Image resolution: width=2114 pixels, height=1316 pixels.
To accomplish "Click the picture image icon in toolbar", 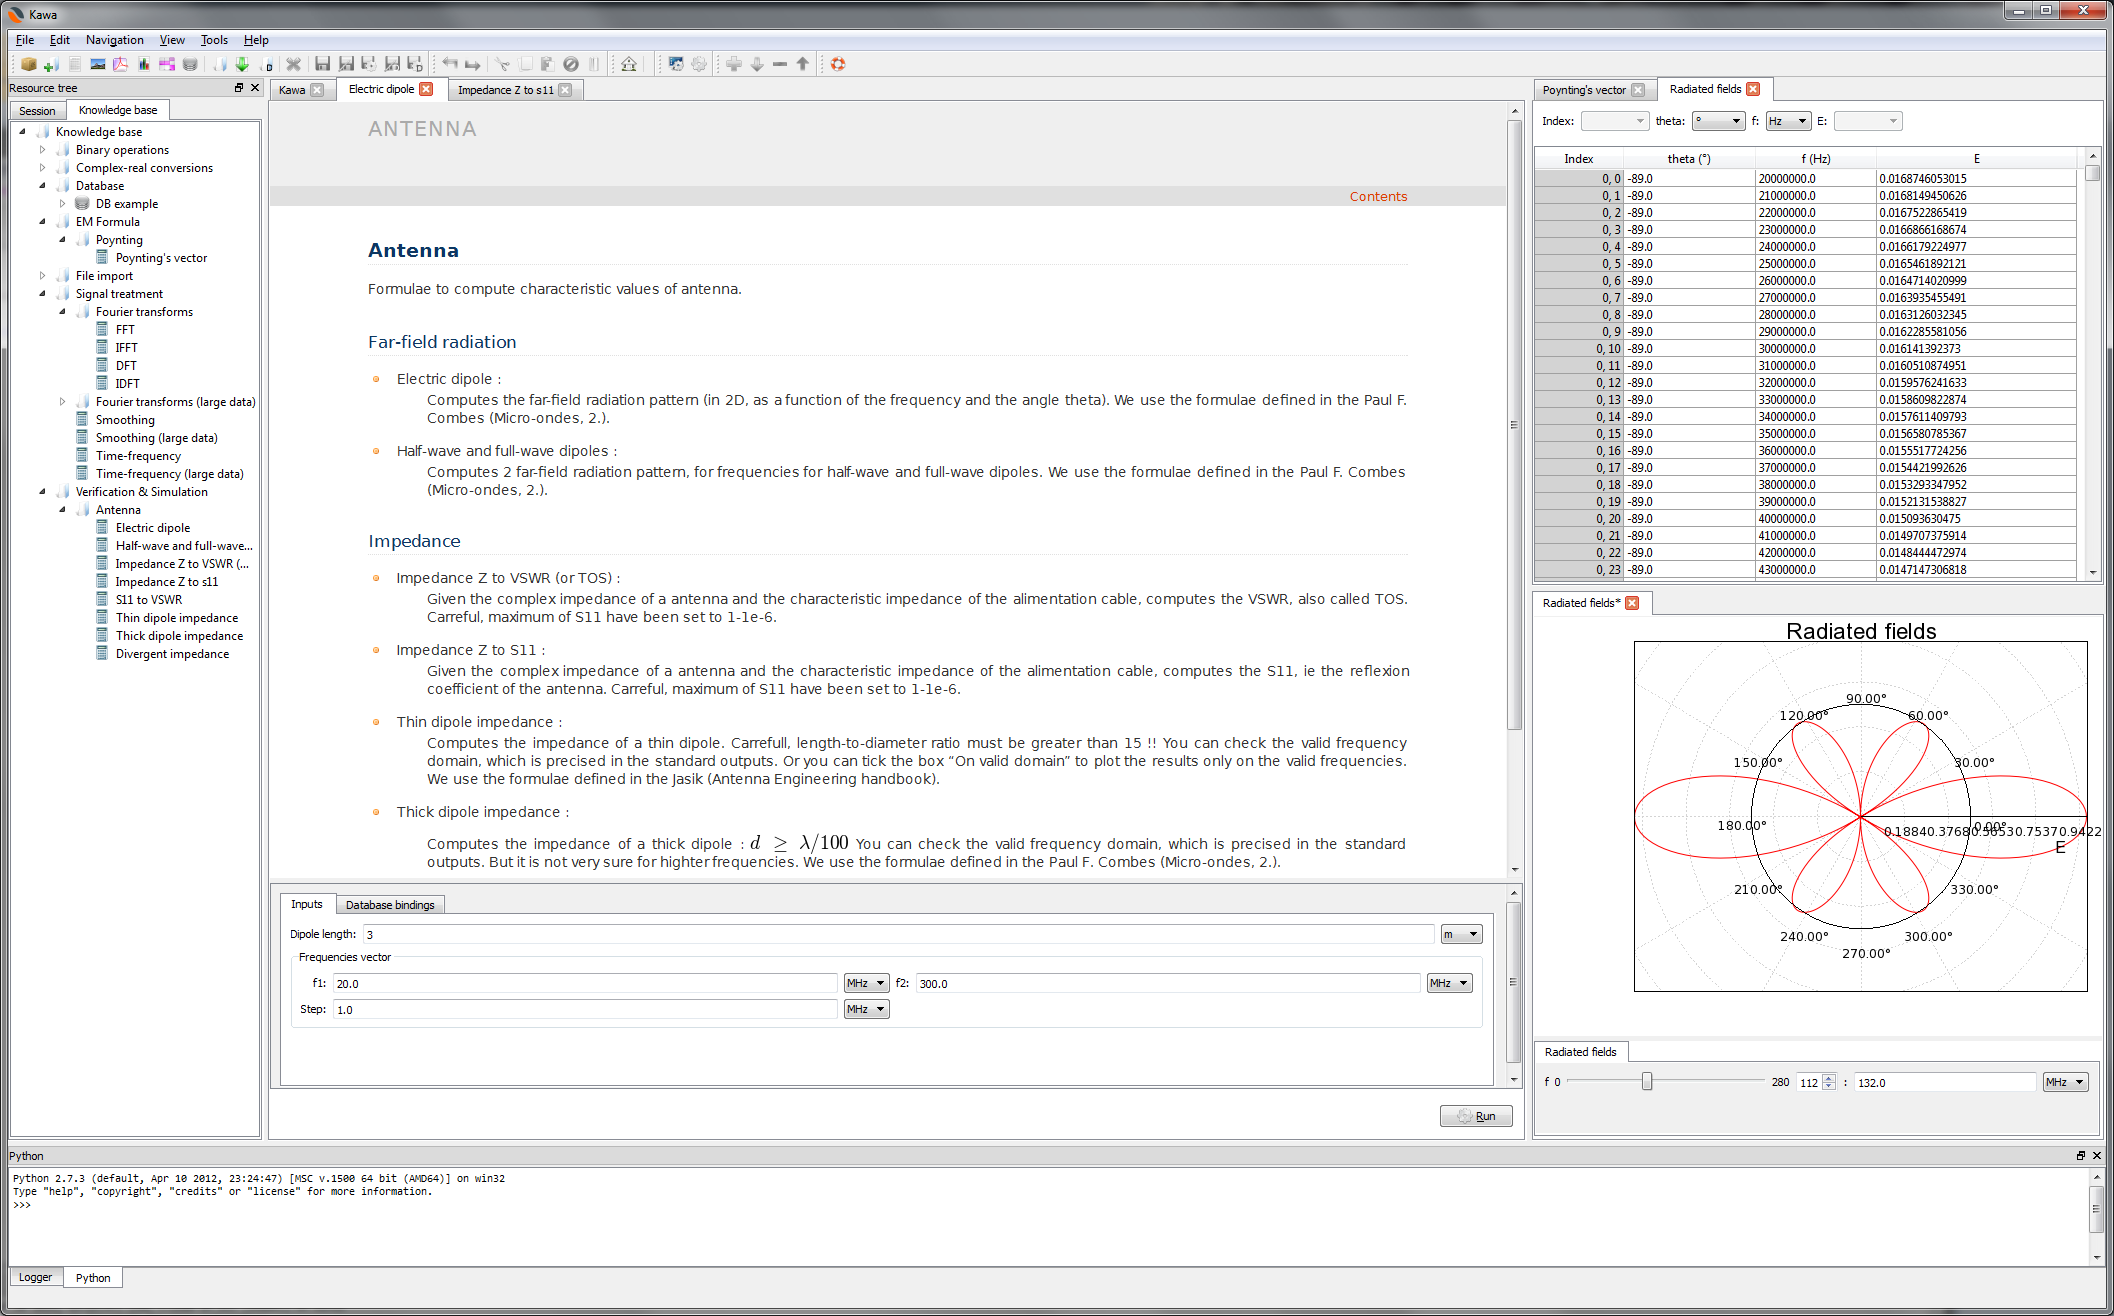I will pyautogui.click(x=98, y=64).
